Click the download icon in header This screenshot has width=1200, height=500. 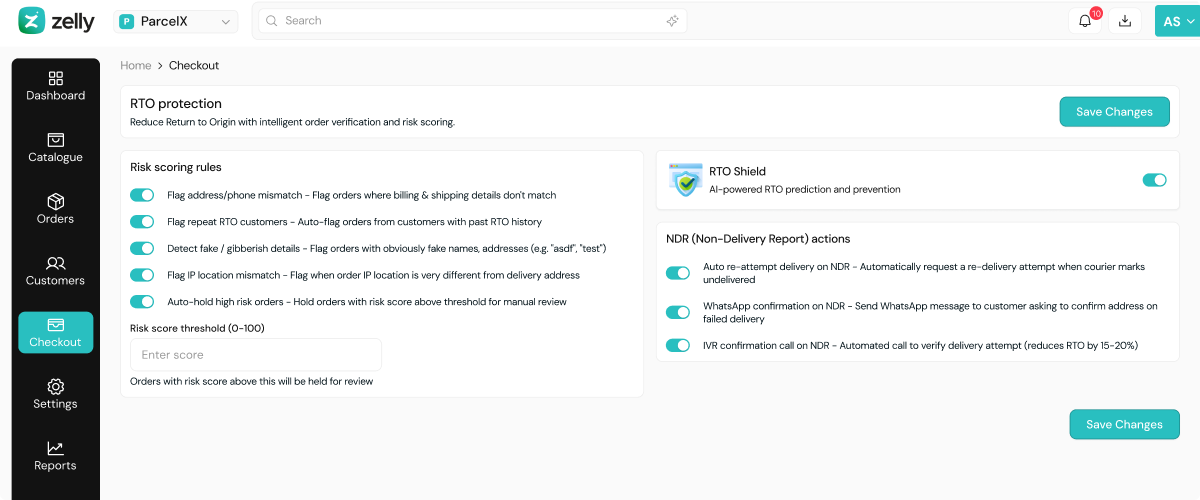coord(1125,21)
